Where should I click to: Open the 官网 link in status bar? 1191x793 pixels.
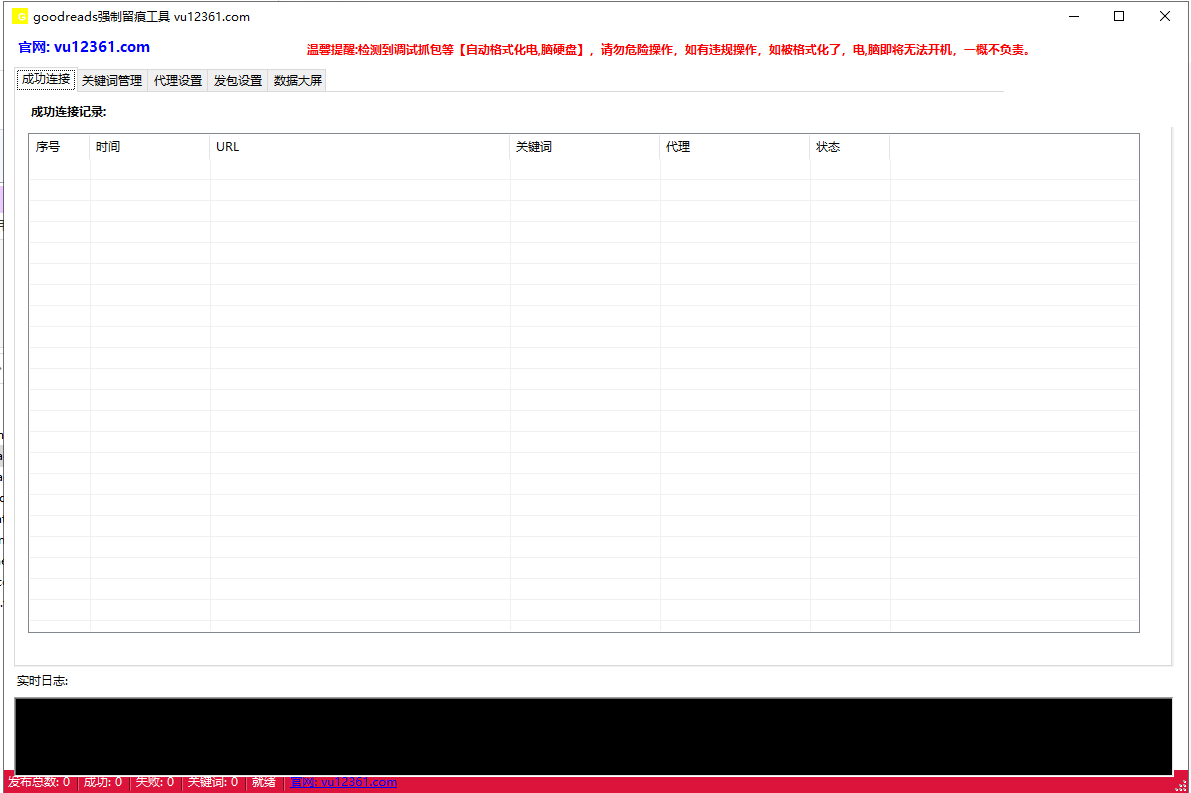pos(343,782)
